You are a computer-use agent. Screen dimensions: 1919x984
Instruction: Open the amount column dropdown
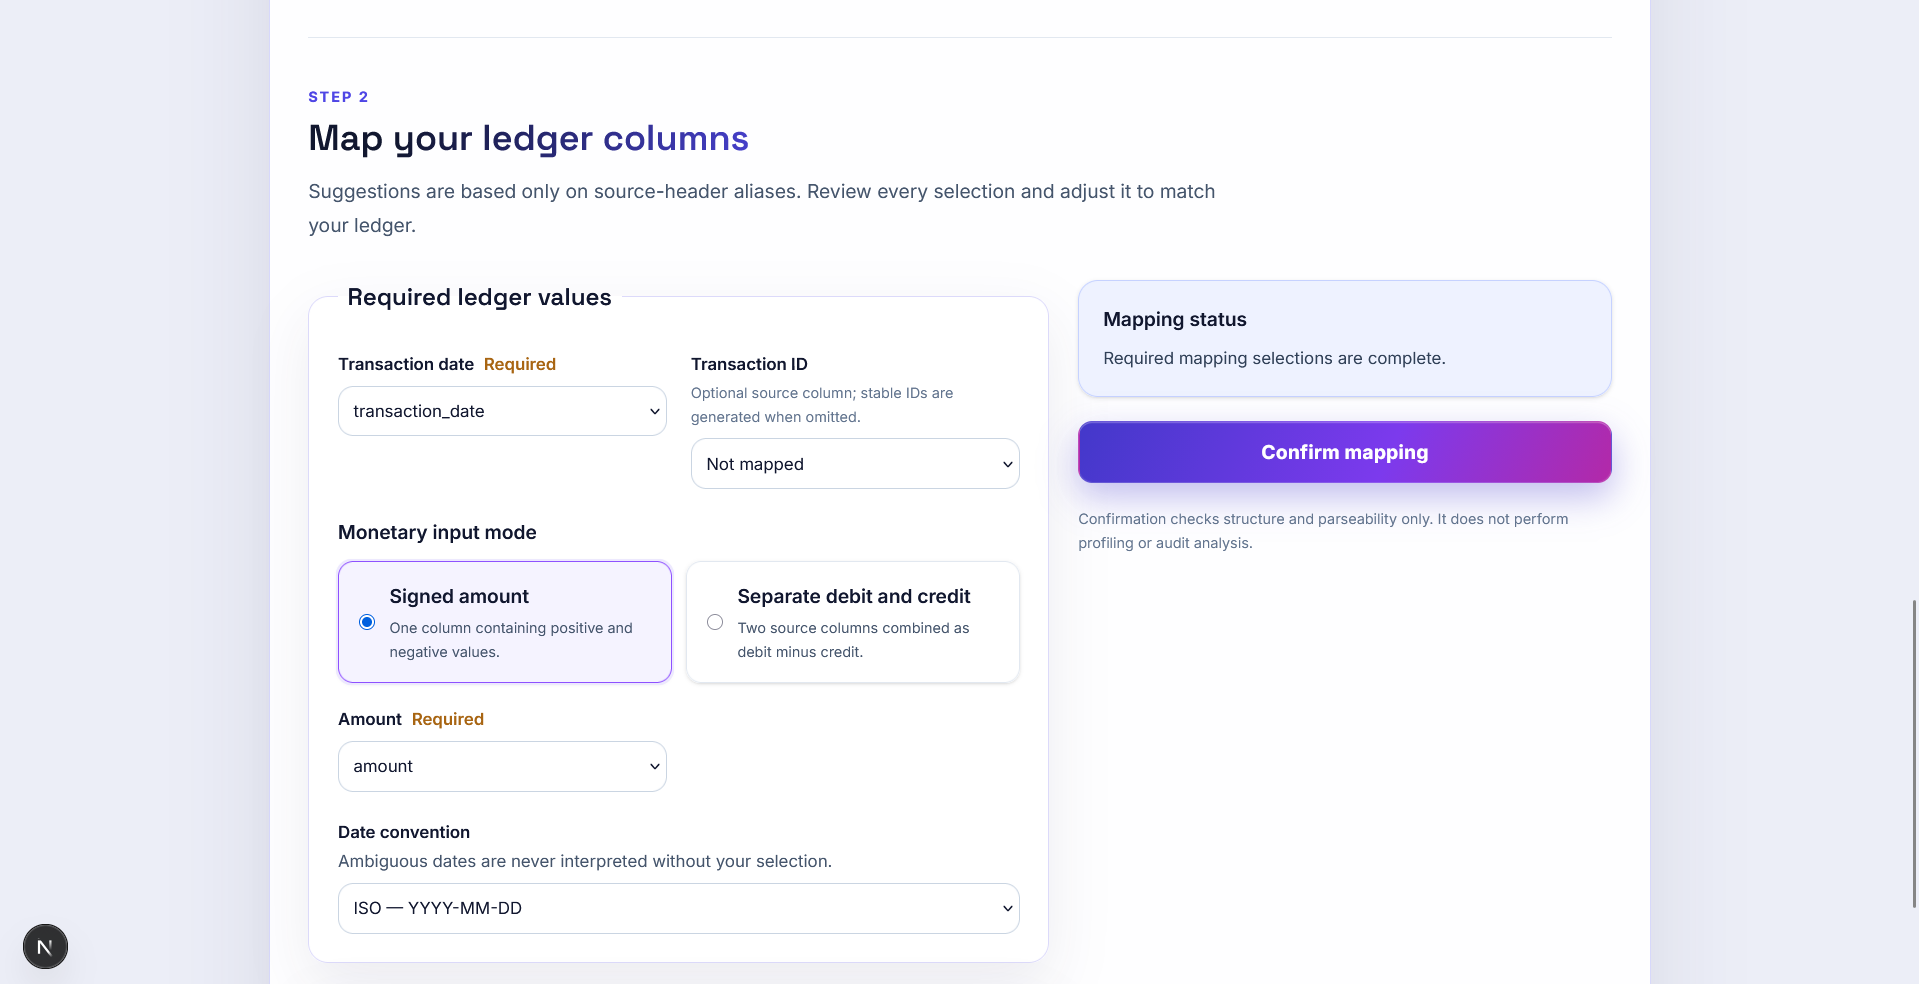(x=502, y=767)
